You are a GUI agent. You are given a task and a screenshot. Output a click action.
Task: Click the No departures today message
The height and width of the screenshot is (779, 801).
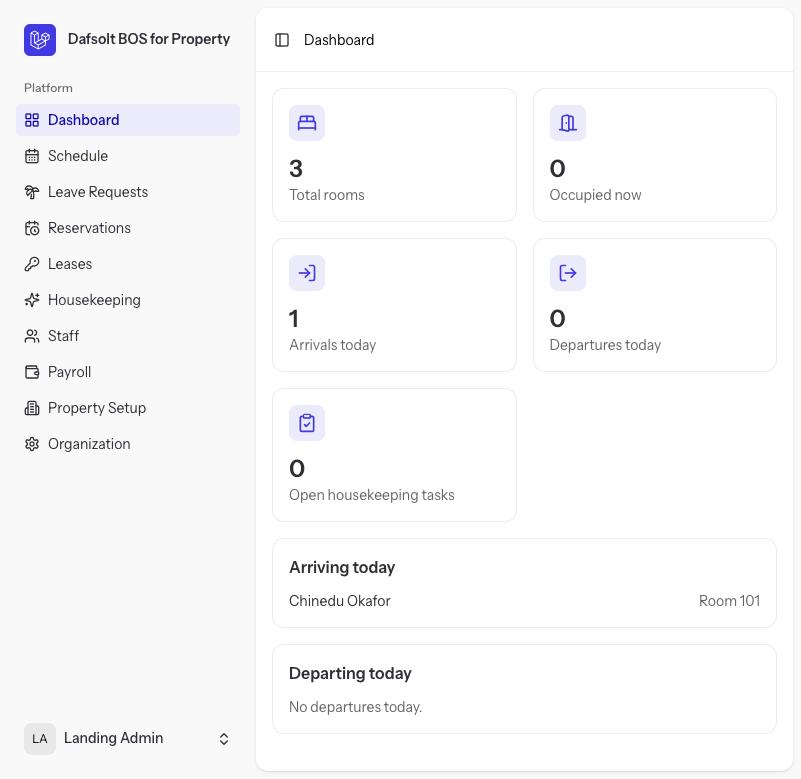355,707
